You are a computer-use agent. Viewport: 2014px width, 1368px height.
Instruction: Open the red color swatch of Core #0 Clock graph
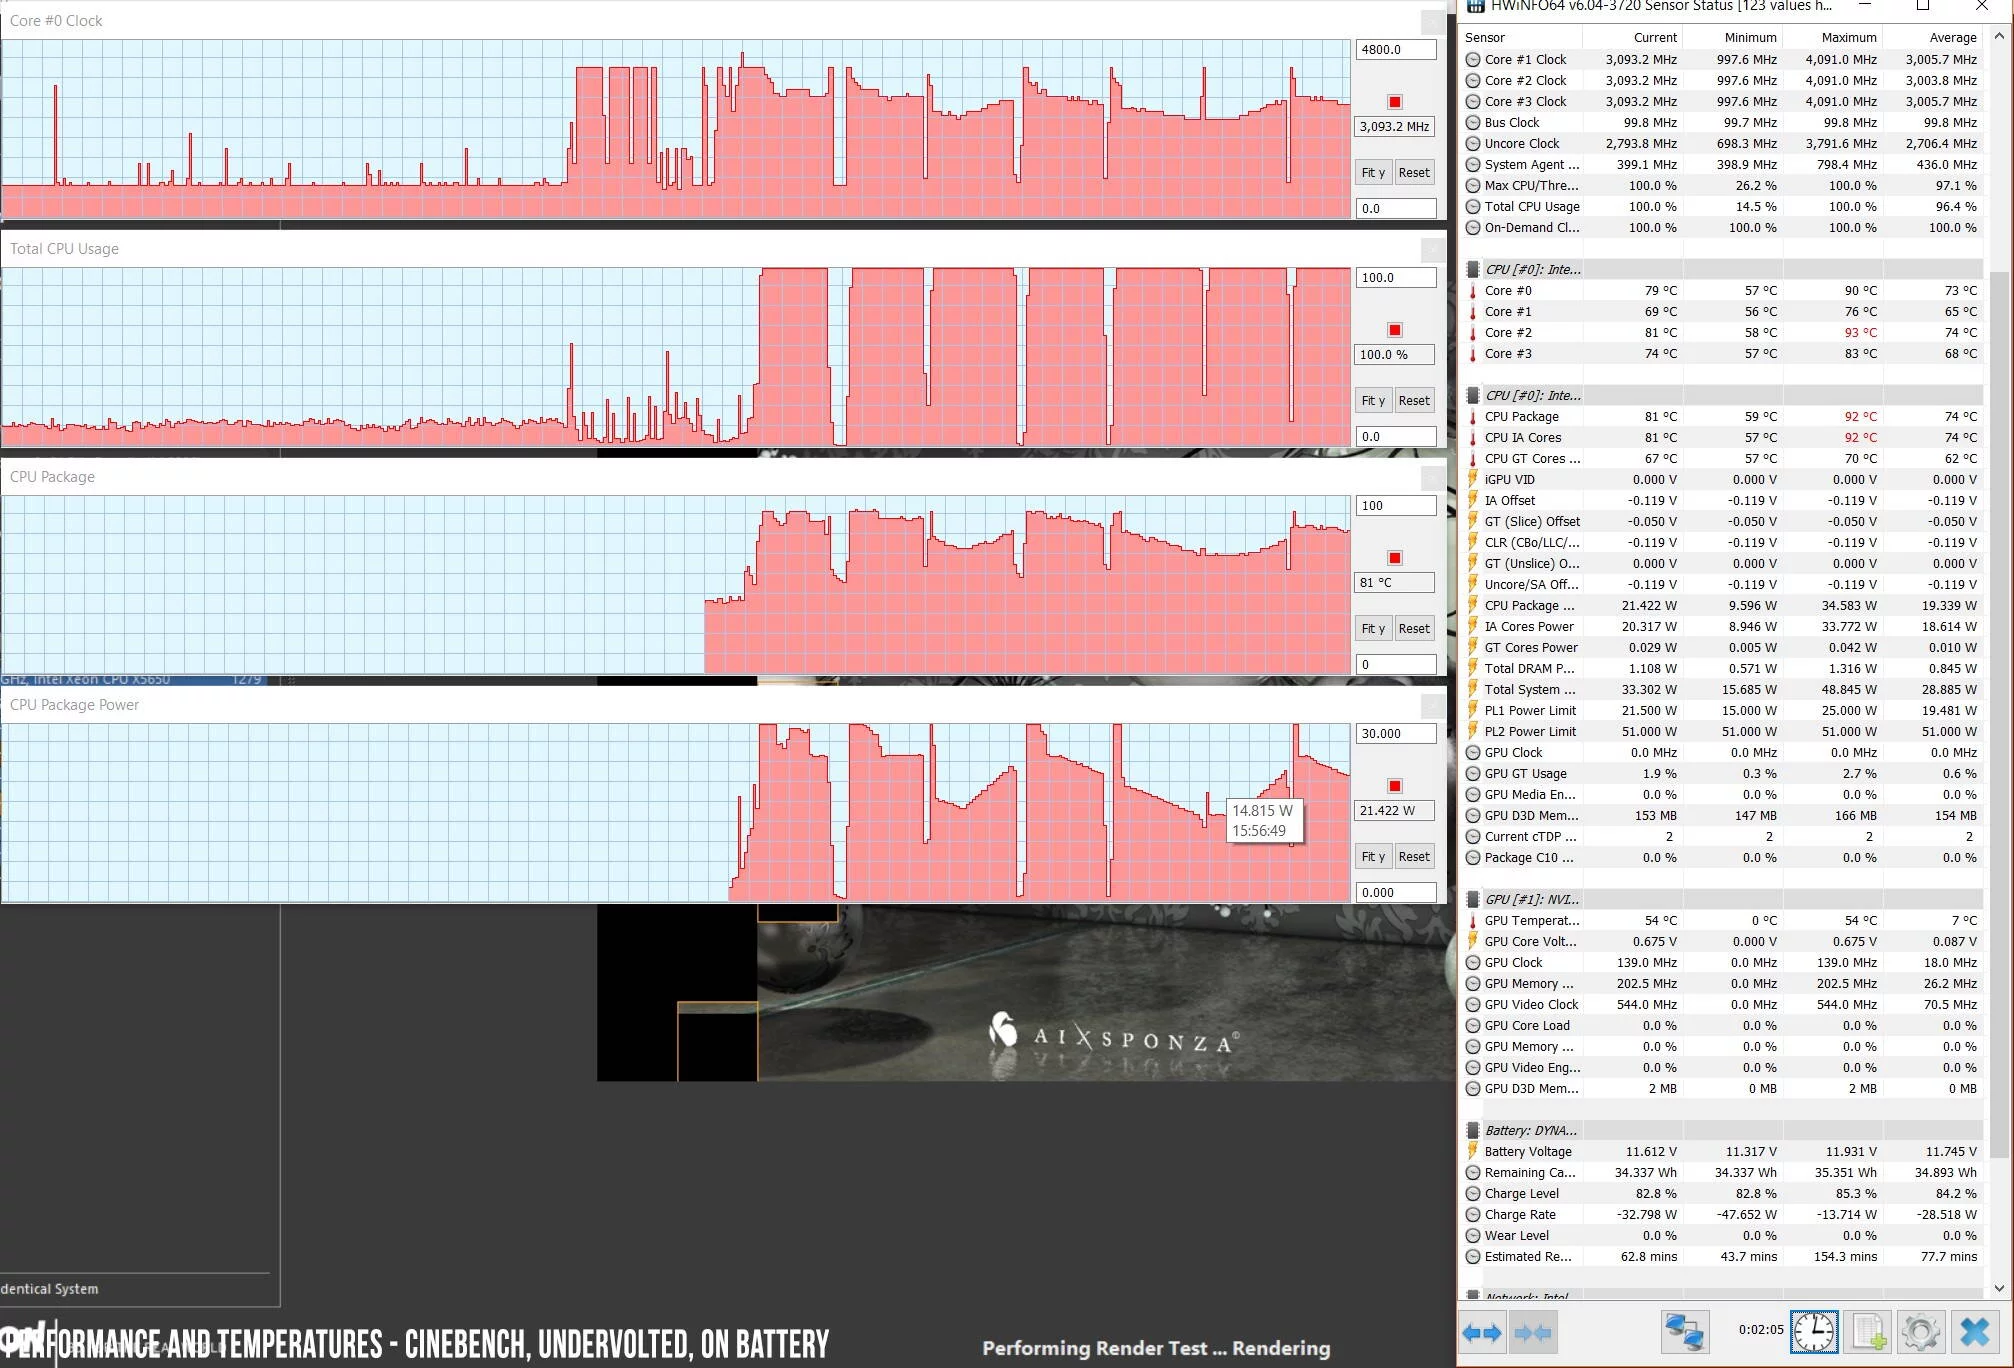1395,102
